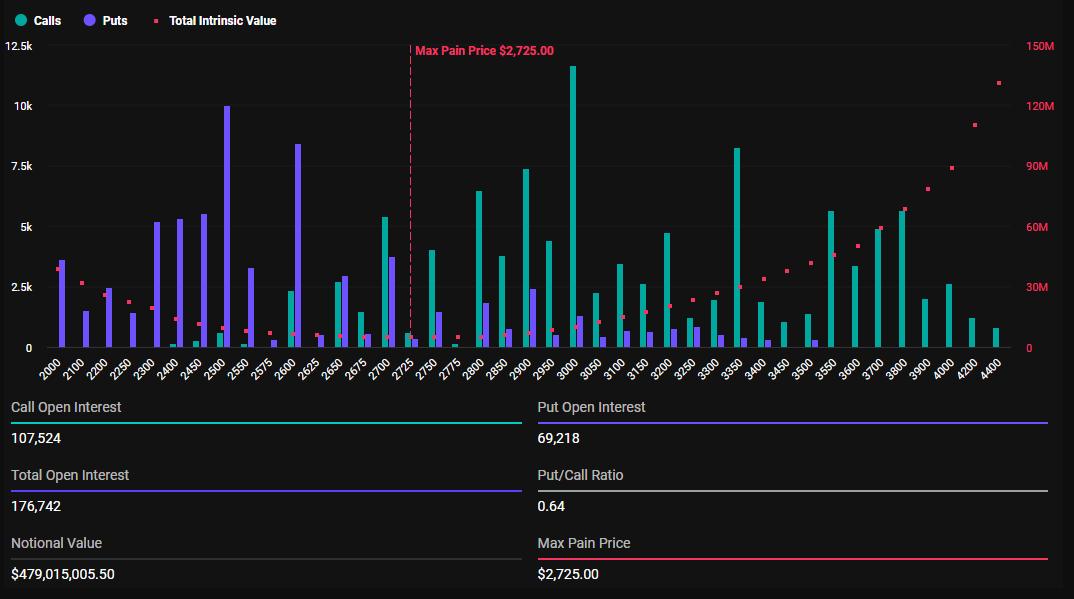The width and height of the screenshot is (1074, 599).
Task: Toggle the Calls series in the legend
Action: (38, 21)
